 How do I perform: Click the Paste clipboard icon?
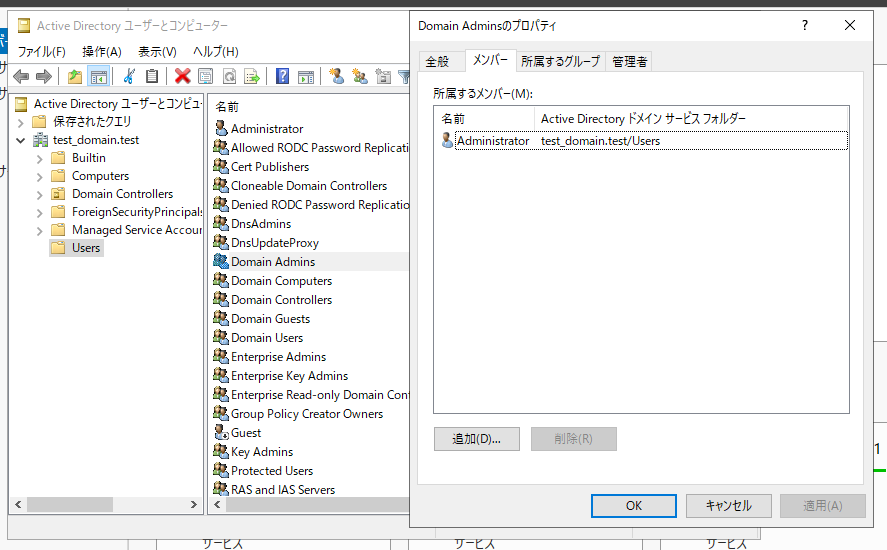tap(152, 76)
